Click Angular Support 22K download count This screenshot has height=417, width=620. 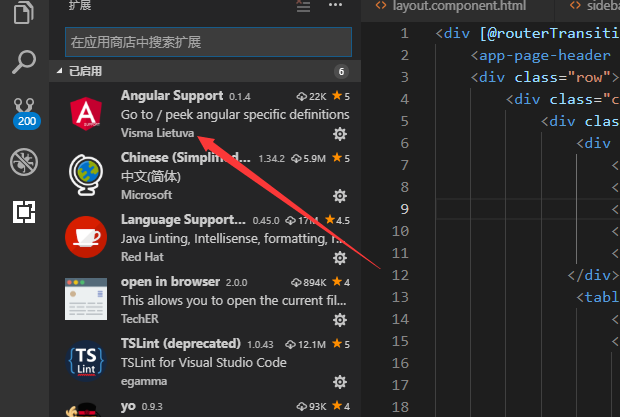312,96
